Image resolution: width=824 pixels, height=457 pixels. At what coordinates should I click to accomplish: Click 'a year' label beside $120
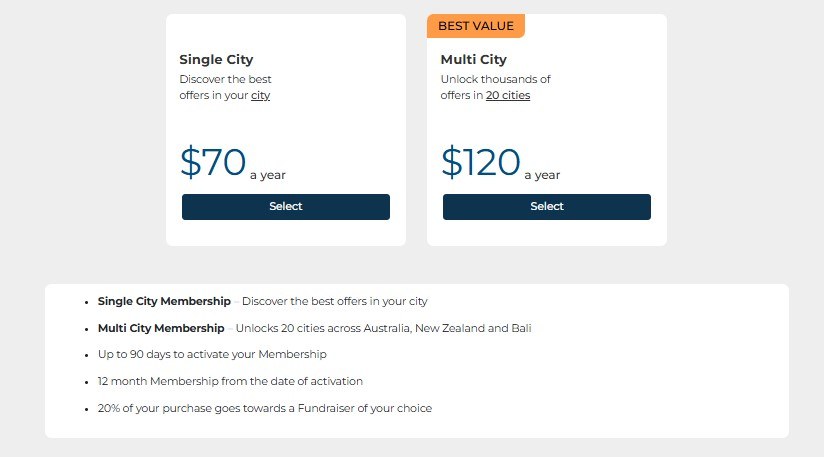[541, 175]
